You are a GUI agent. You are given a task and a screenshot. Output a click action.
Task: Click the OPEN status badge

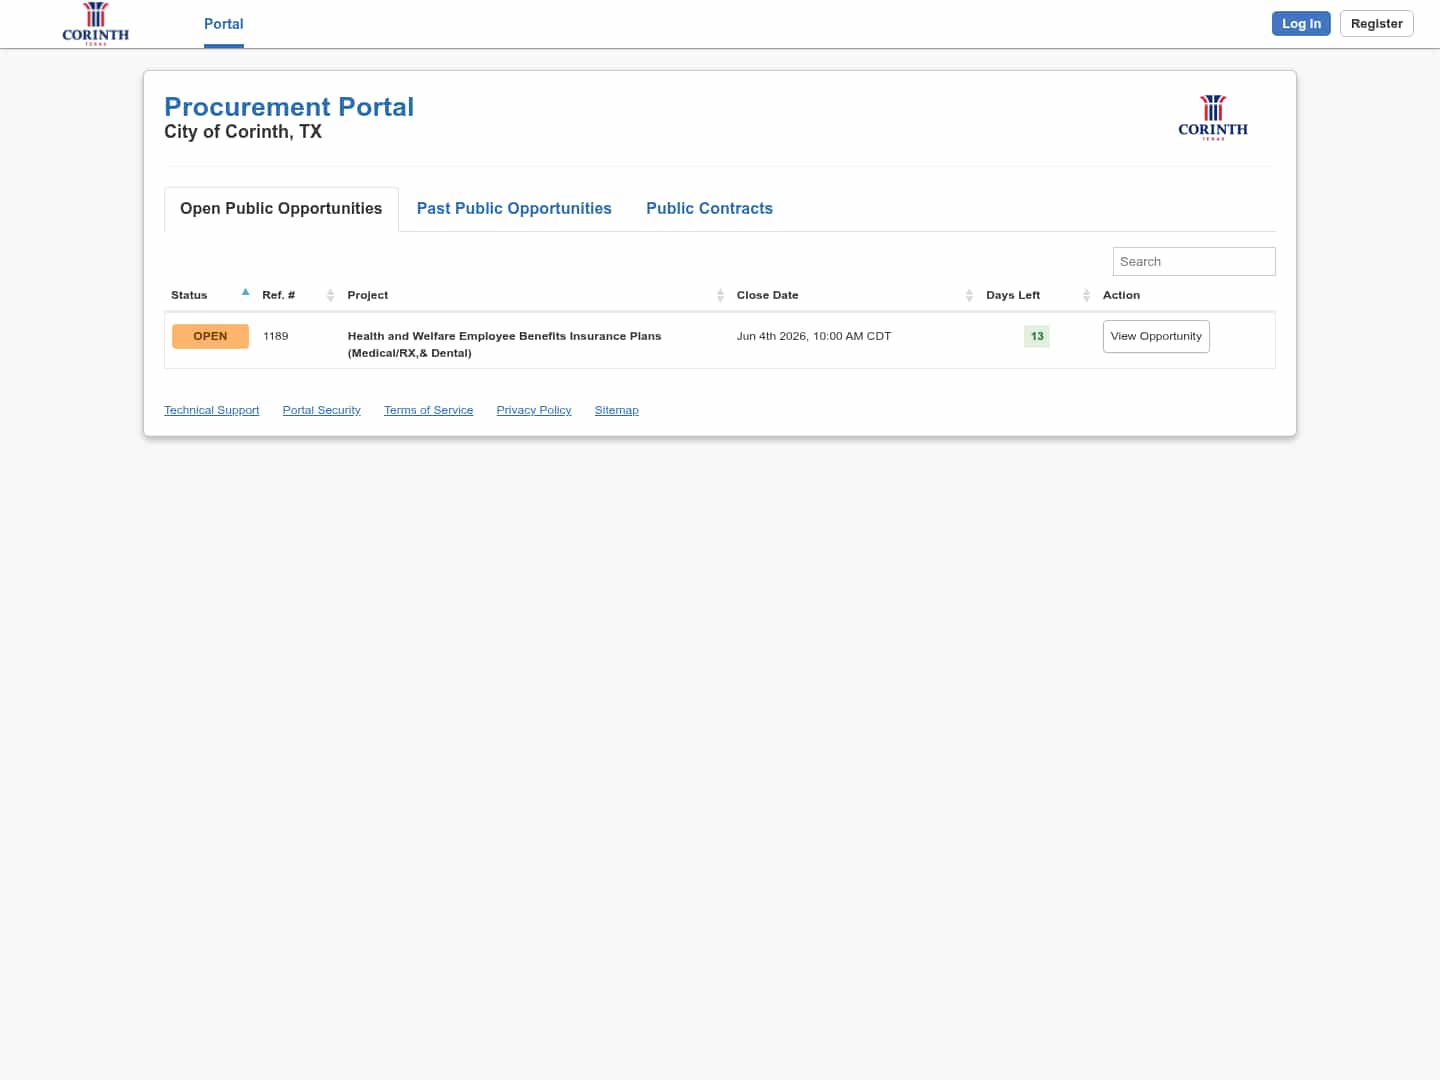point(210,336)
